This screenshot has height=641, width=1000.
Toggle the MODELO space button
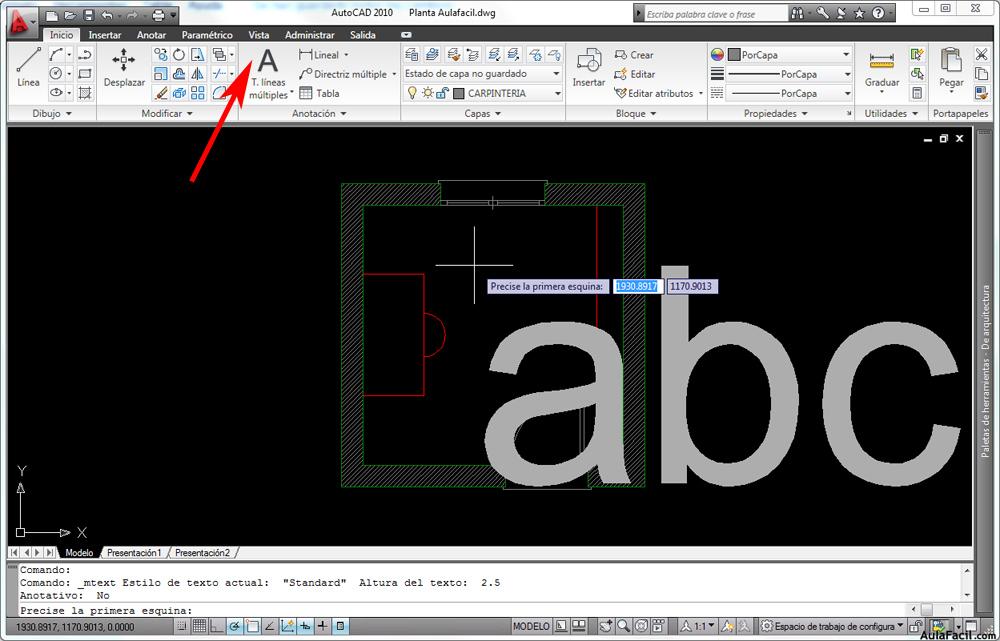(531, 626)
